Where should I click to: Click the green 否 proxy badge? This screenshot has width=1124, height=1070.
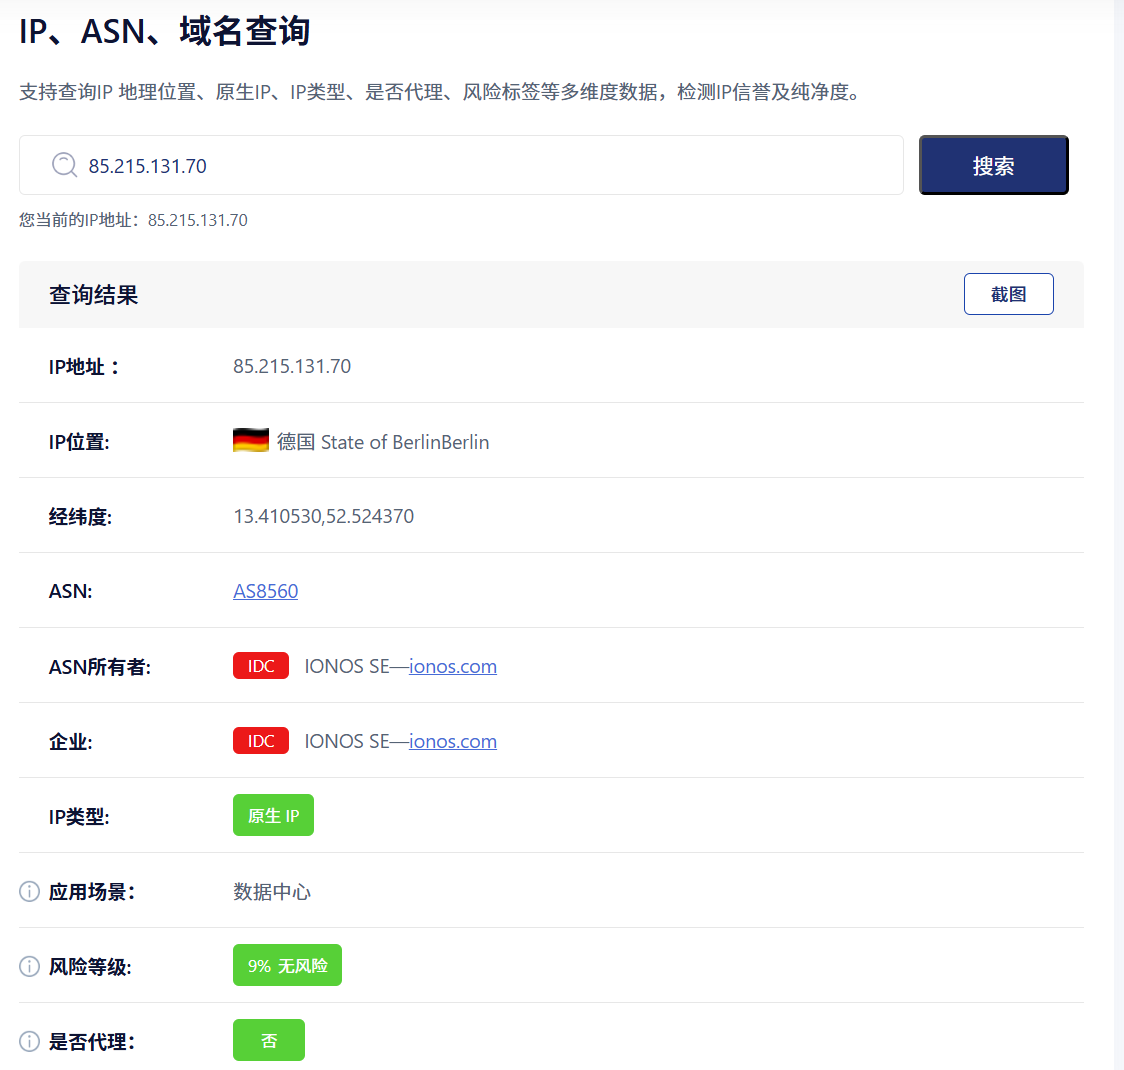tap(268, 1041)
